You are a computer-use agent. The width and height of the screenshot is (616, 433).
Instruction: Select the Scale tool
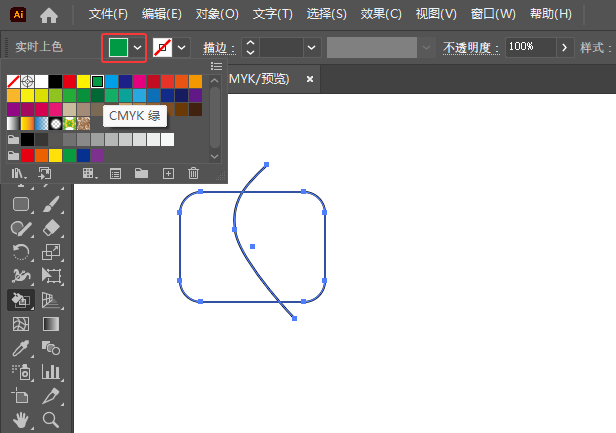[51, 252]
